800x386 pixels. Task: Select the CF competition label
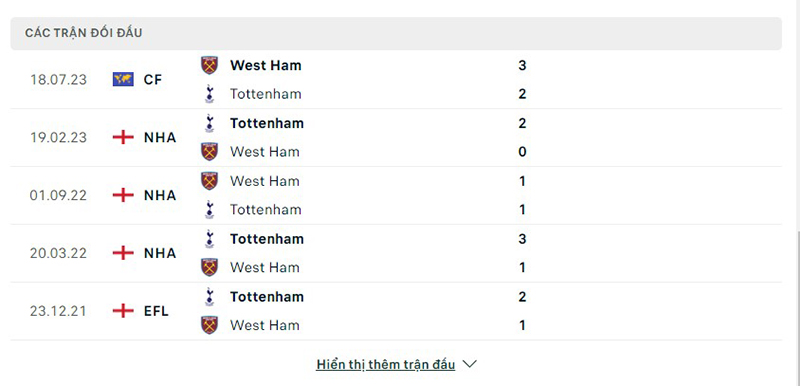coord(153,80)
